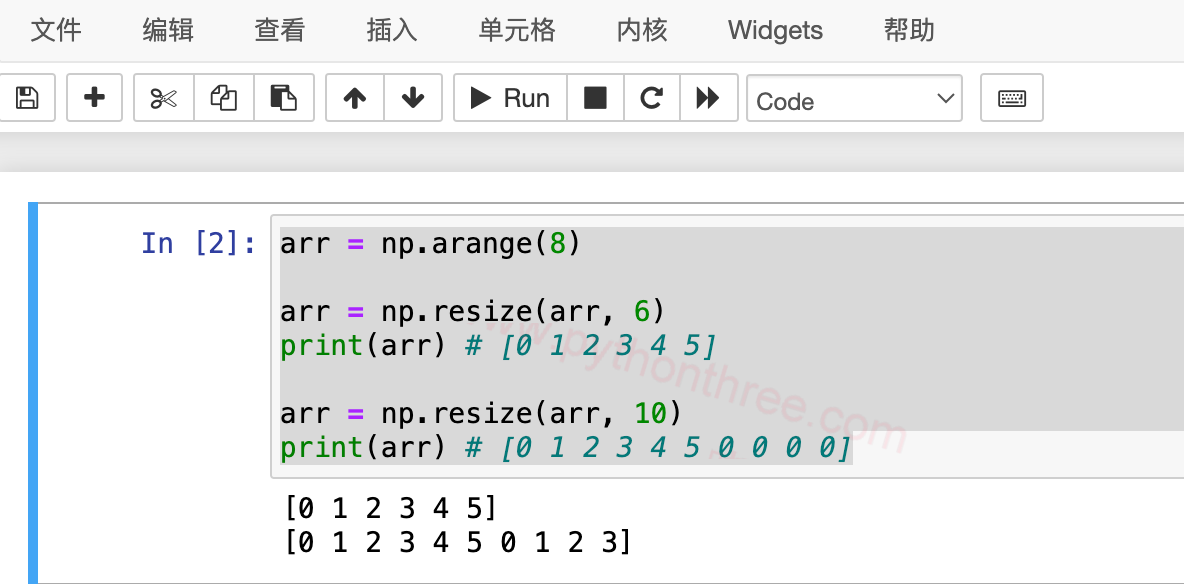Open the 插入 menu

click(391, 31)
